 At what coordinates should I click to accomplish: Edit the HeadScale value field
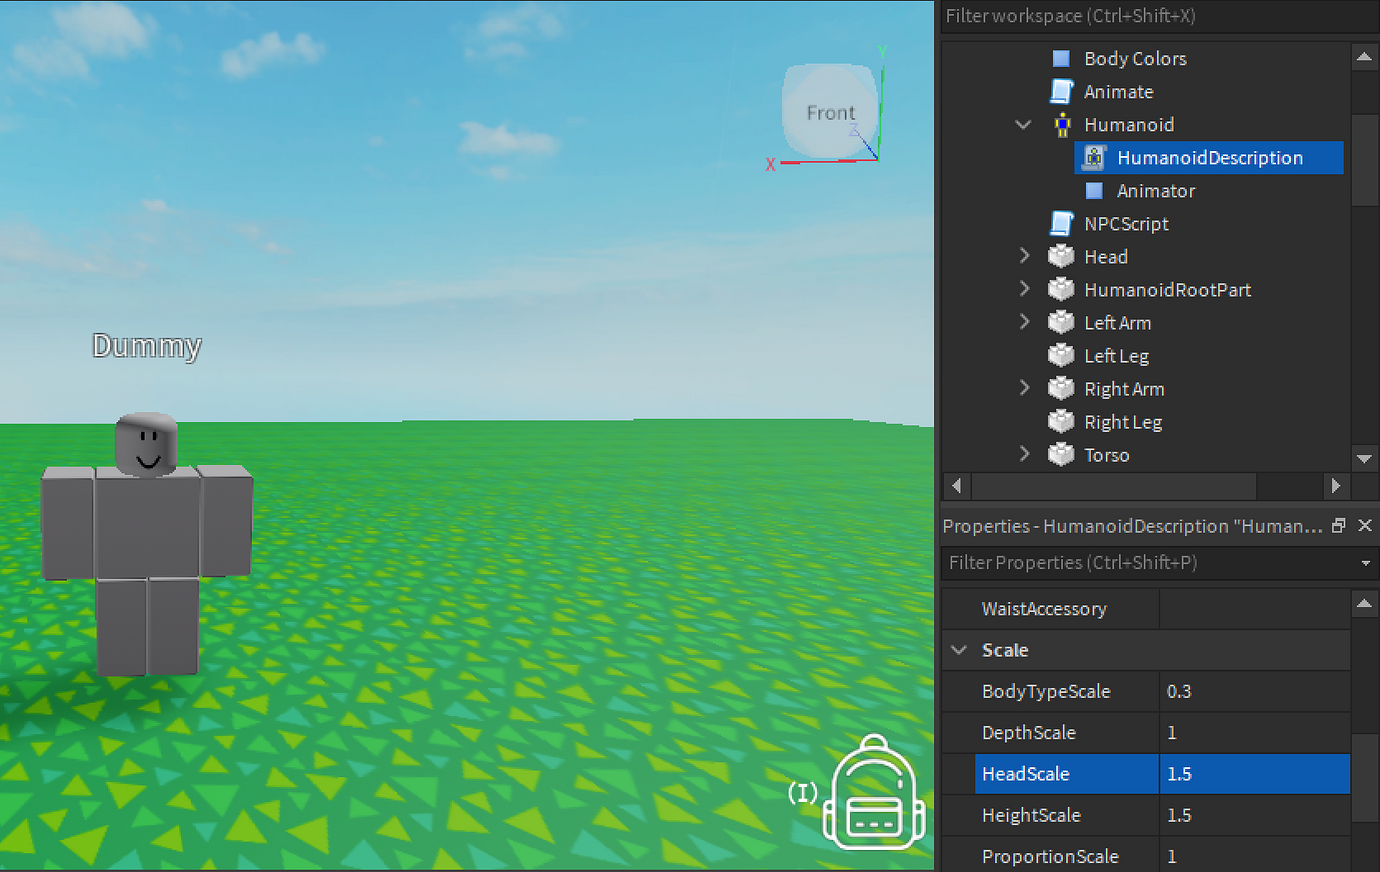1255,773
